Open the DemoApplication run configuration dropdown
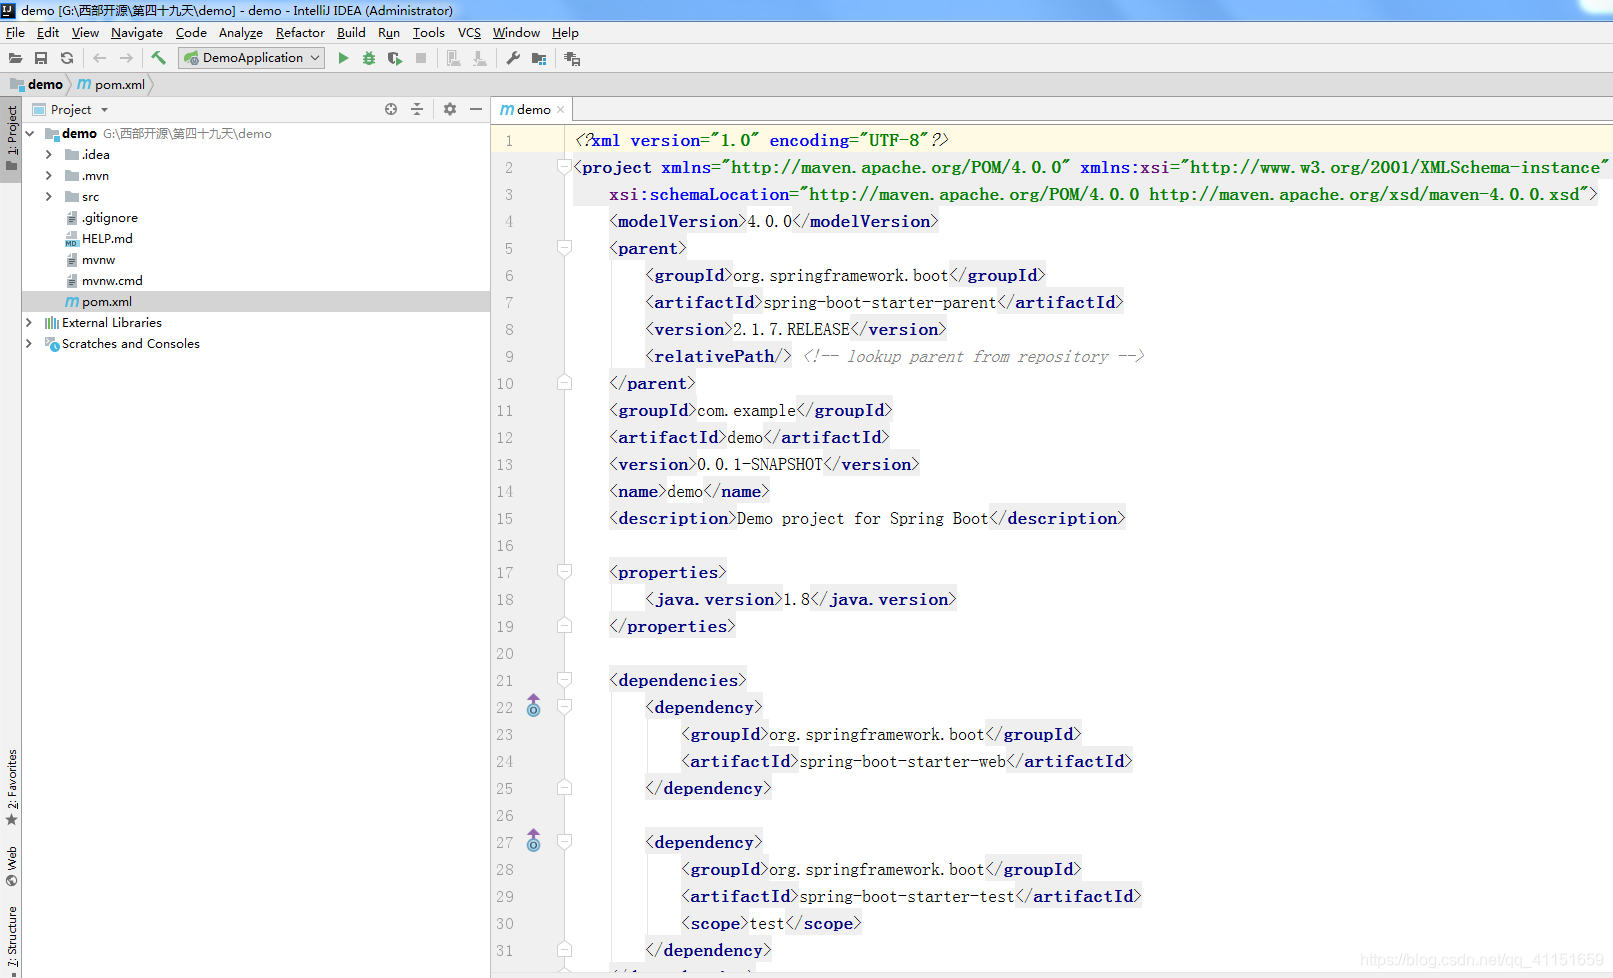Image resolution: width=1613 pixels, height=978 pixels. (x=252, y=58)
